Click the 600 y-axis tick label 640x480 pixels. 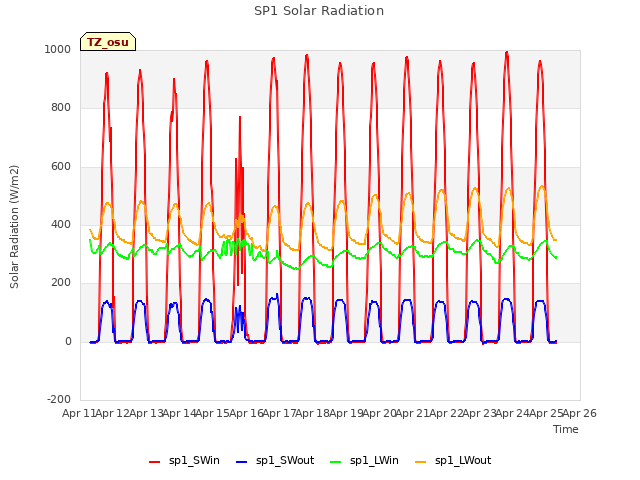pyautogui.click(x=61, y=167)
